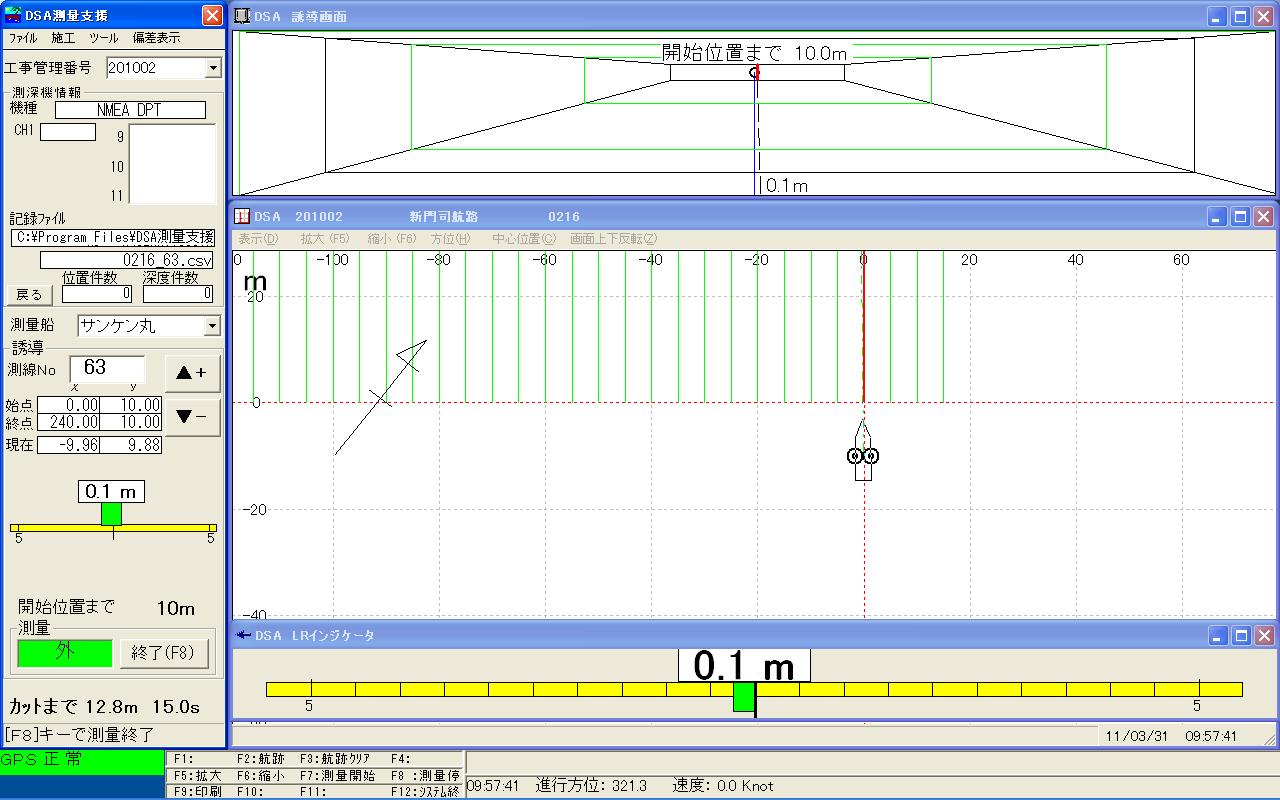This screenshot has height=800, width=1280.
Task: Click the 速度: 0.0 Knot status text
Action: (723, 786)
